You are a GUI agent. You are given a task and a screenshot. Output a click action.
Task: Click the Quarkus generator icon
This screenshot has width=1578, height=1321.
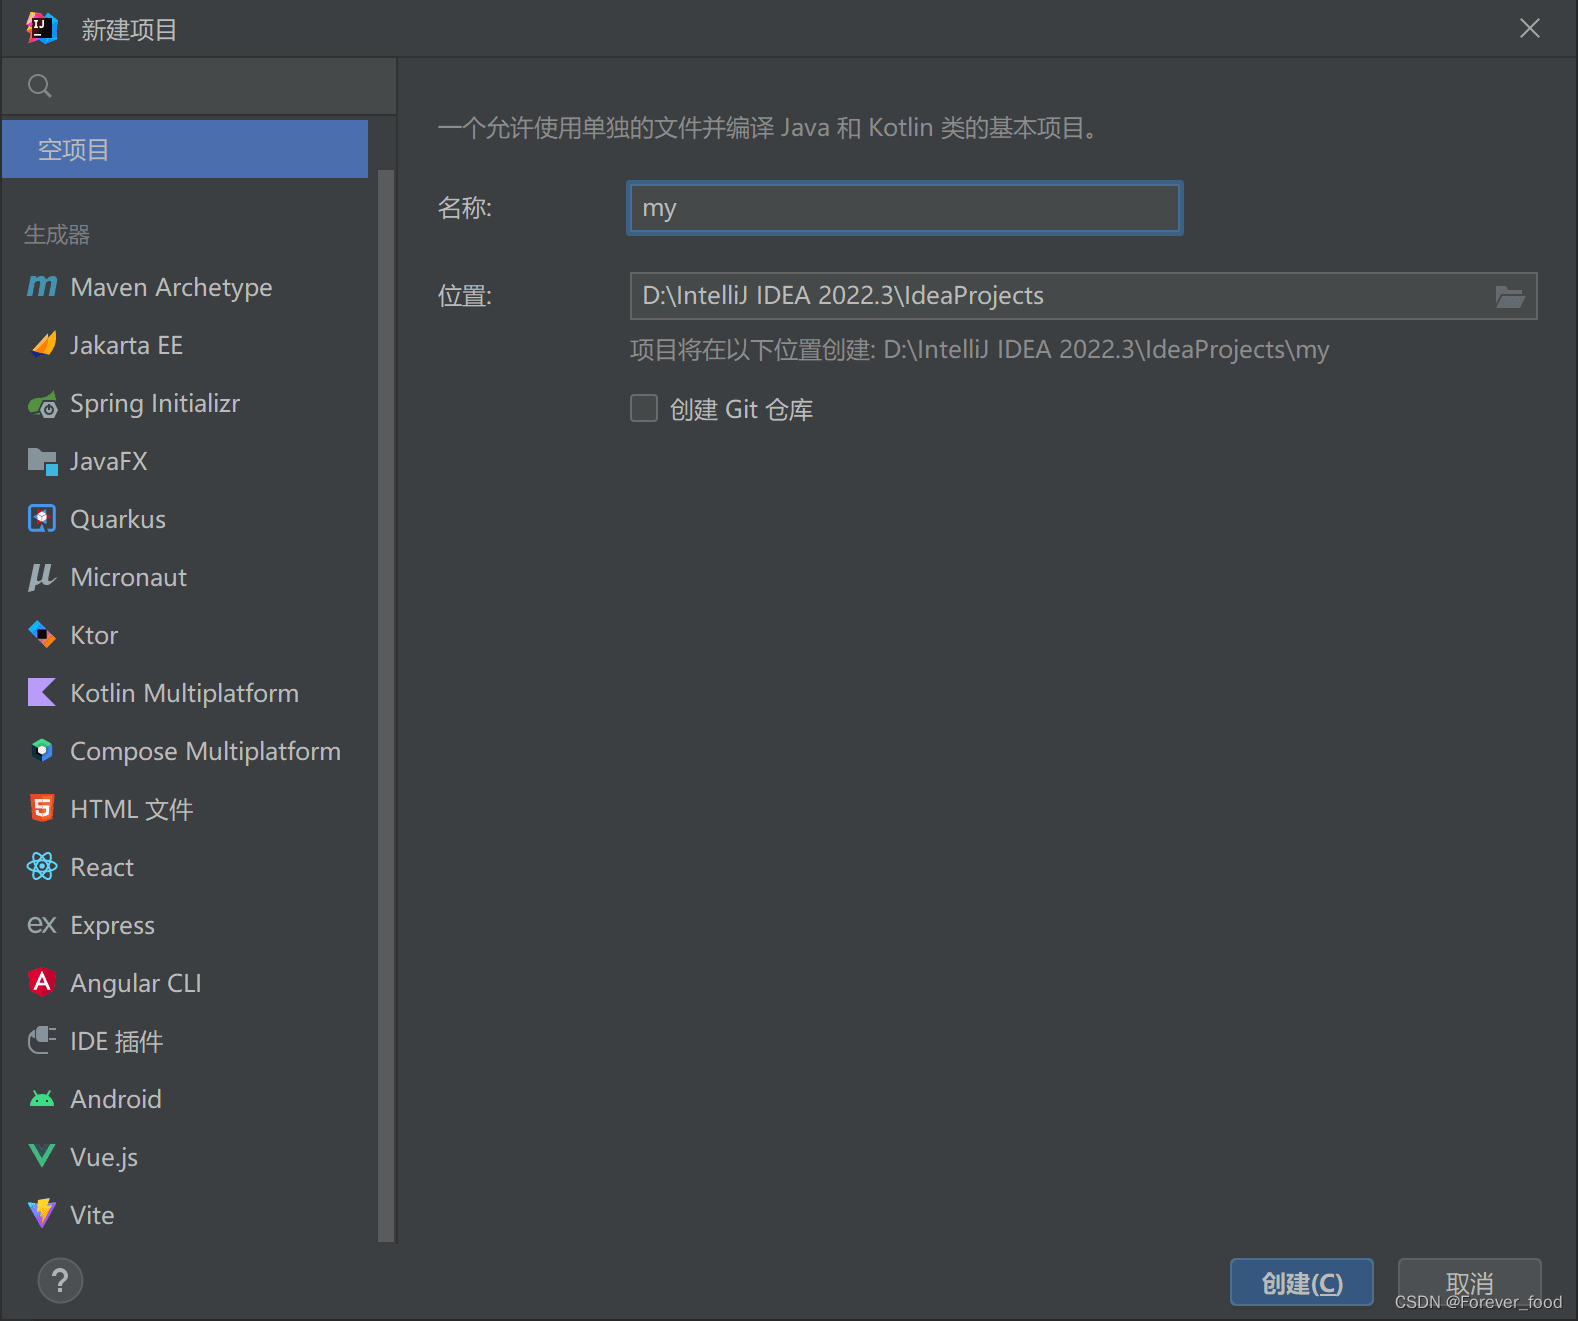[42, 519]
